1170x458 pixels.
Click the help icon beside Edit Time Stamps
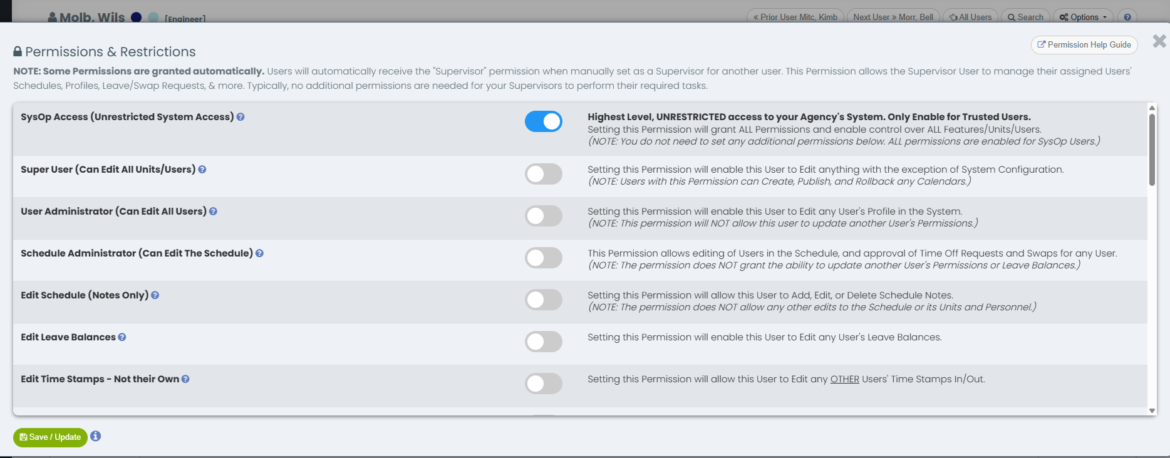(x=185, y=379)
